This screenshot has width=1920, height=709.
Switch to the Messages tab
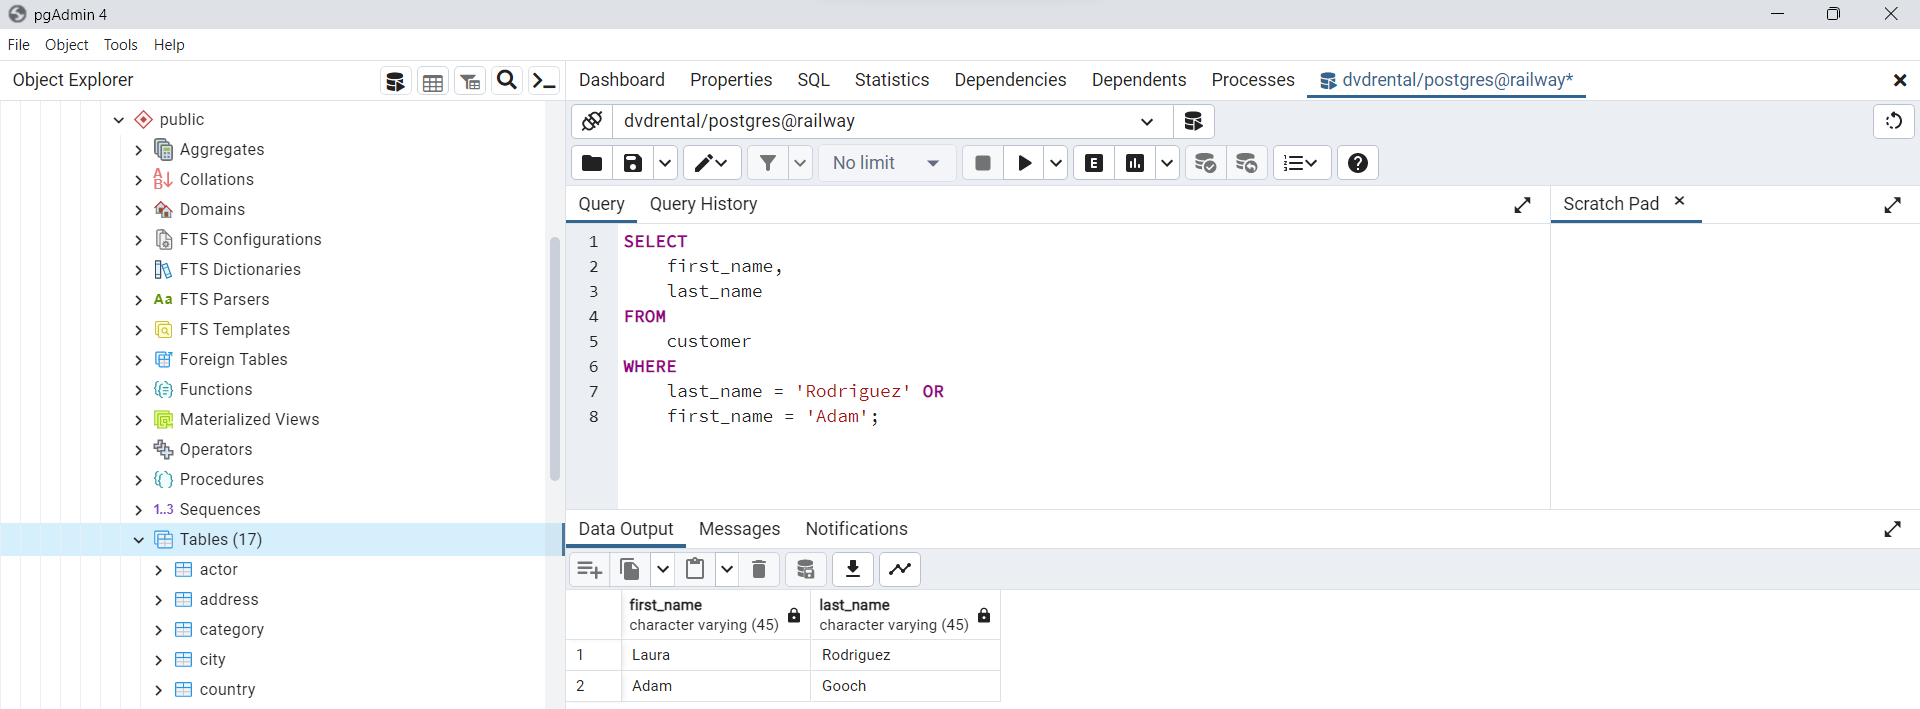click(740, 529)
